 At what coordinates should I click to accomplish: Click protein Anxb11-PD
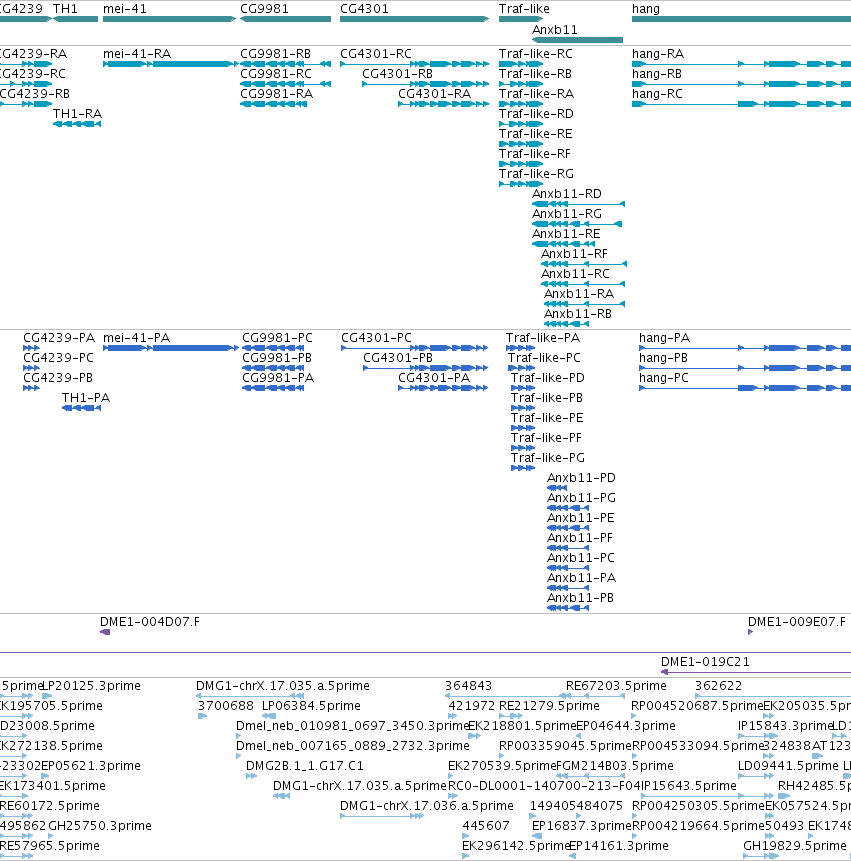coord(581,478)
